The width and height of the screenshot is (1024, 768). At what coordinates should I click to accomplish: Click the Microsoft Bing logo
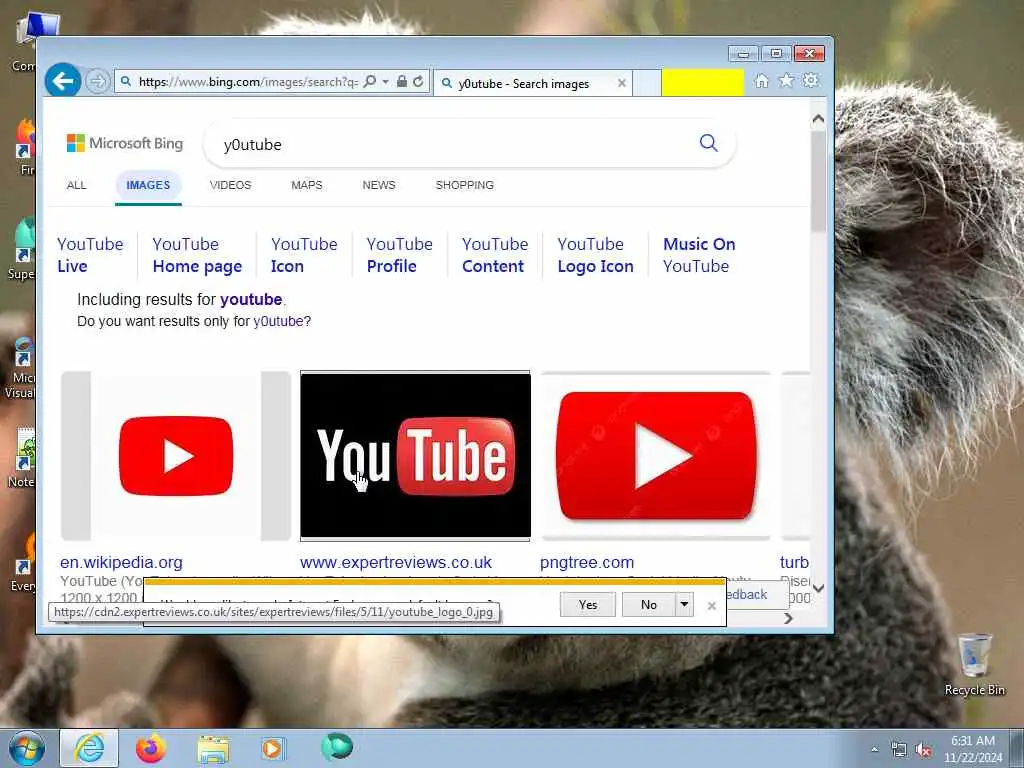125,143
